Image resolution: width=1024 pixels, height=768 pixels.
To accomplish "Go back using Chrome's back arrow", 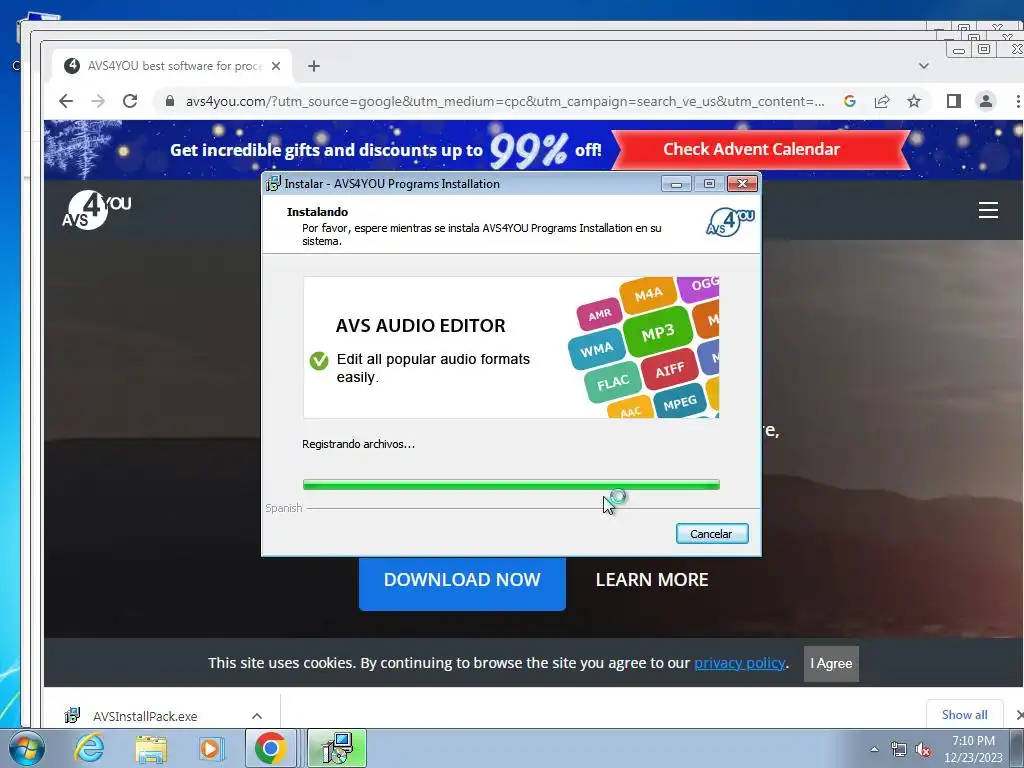I will pyautogui.click(x=66, y=101).
